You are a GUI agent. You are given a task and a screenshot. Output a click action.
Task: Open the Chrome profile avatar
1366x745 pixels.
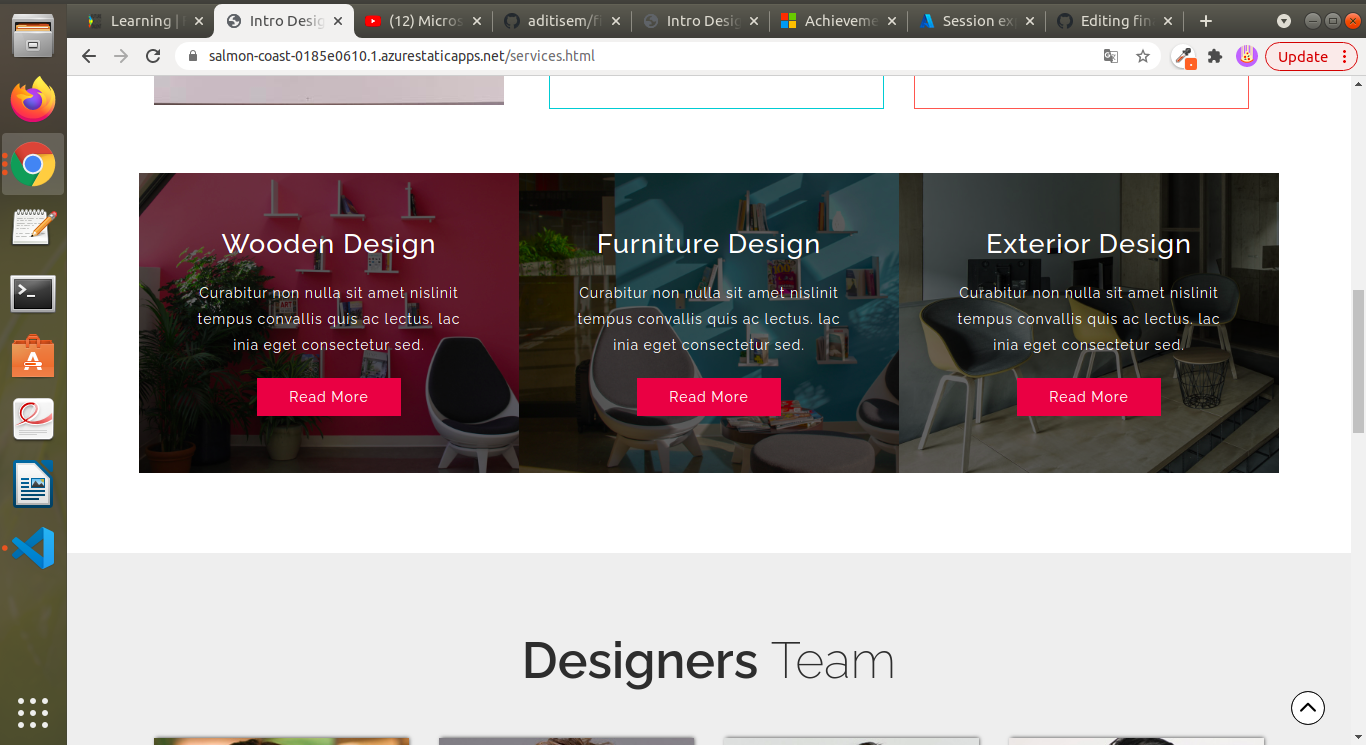(x=1246, y=56)
